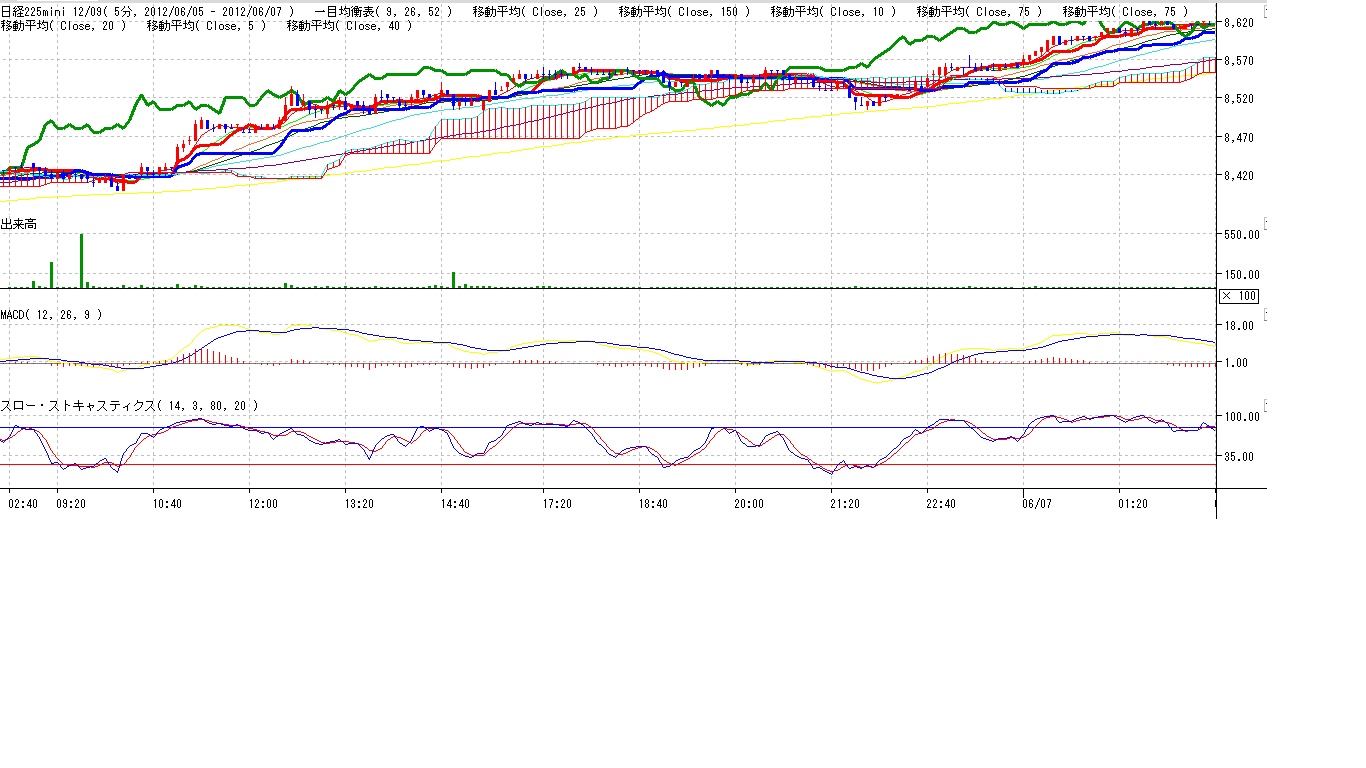Viewport: 1366px width, 768px height.
Task: Click the スロー・ストキャスティクス panel label
Action: tap(129, 405)
